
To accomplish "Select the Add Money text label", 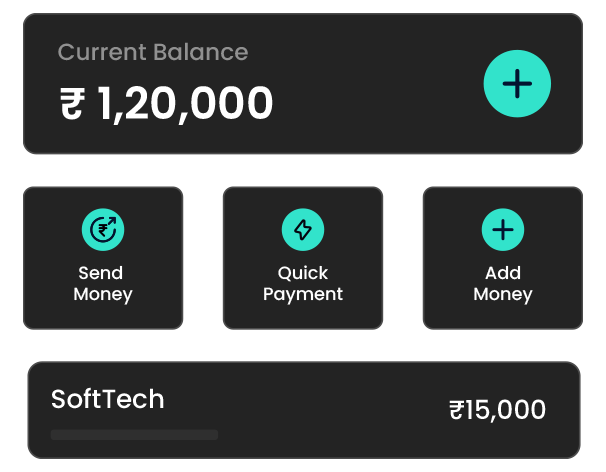I will (502, 284).
